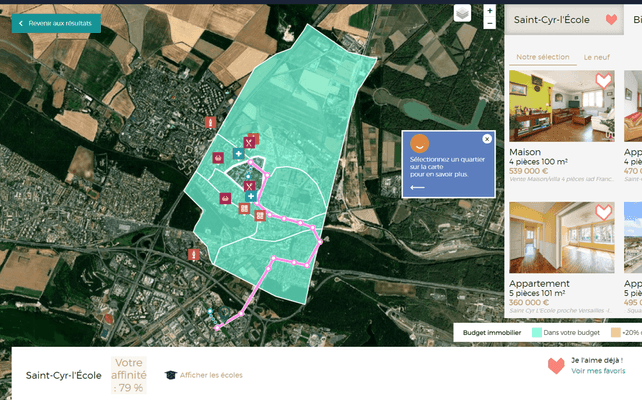Open the map layers selector icon
Screen dimensions: 642x400
462,13
